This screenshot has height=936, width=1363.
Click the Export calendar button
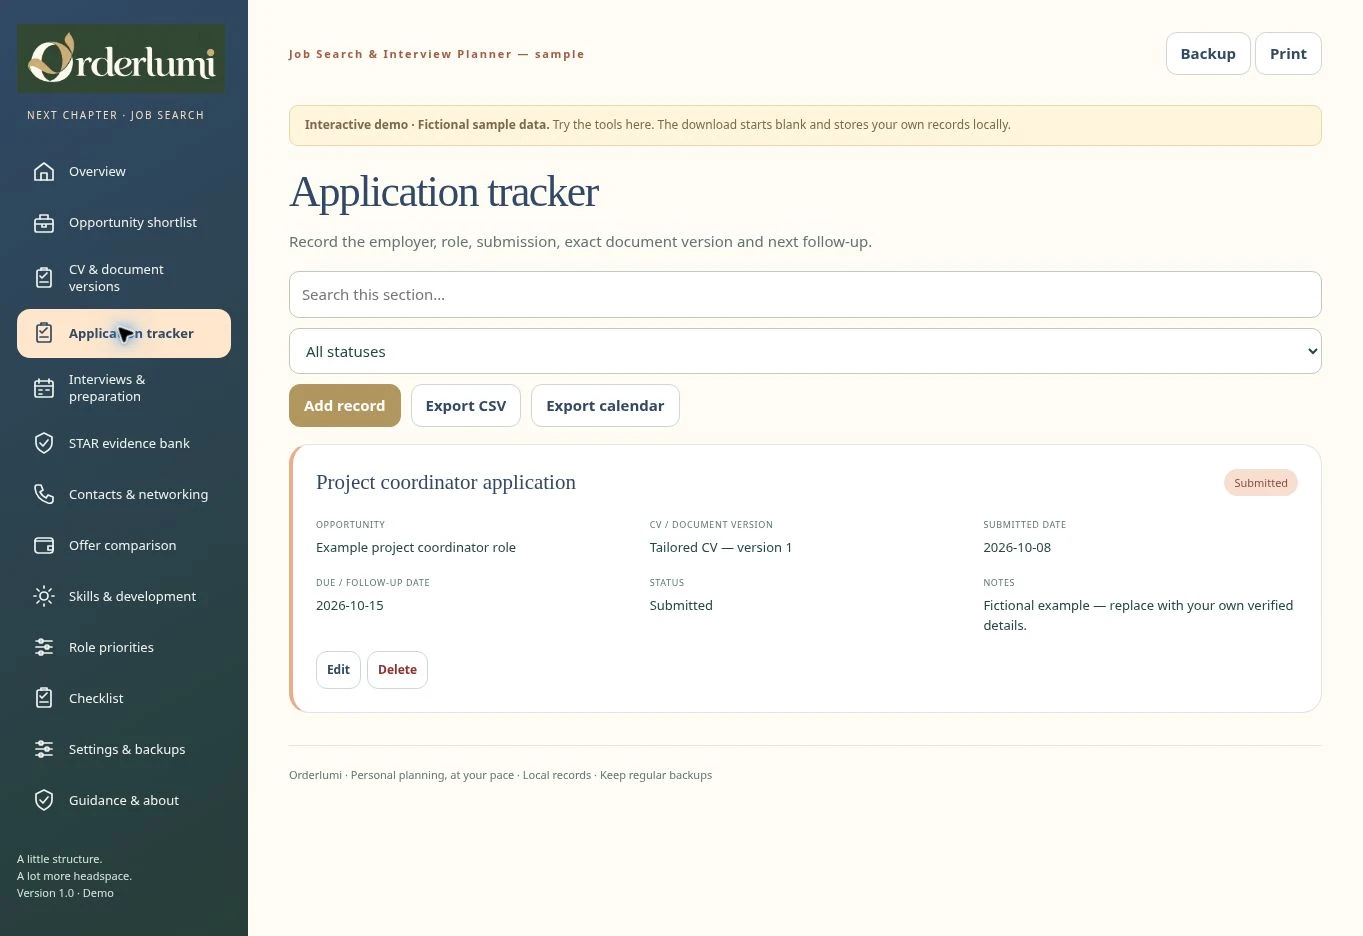click(605, 406)
